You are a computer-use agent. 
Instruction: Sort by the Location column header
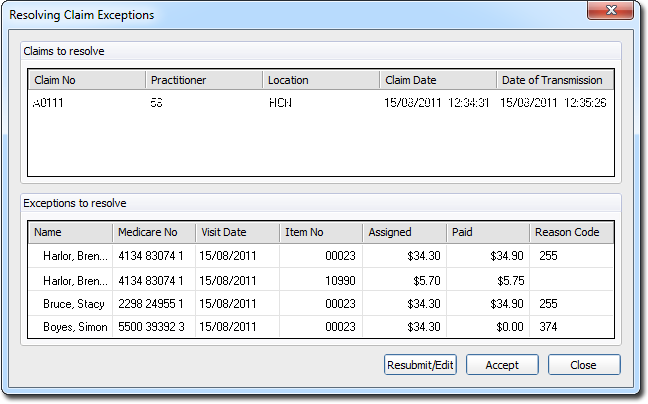320,80
